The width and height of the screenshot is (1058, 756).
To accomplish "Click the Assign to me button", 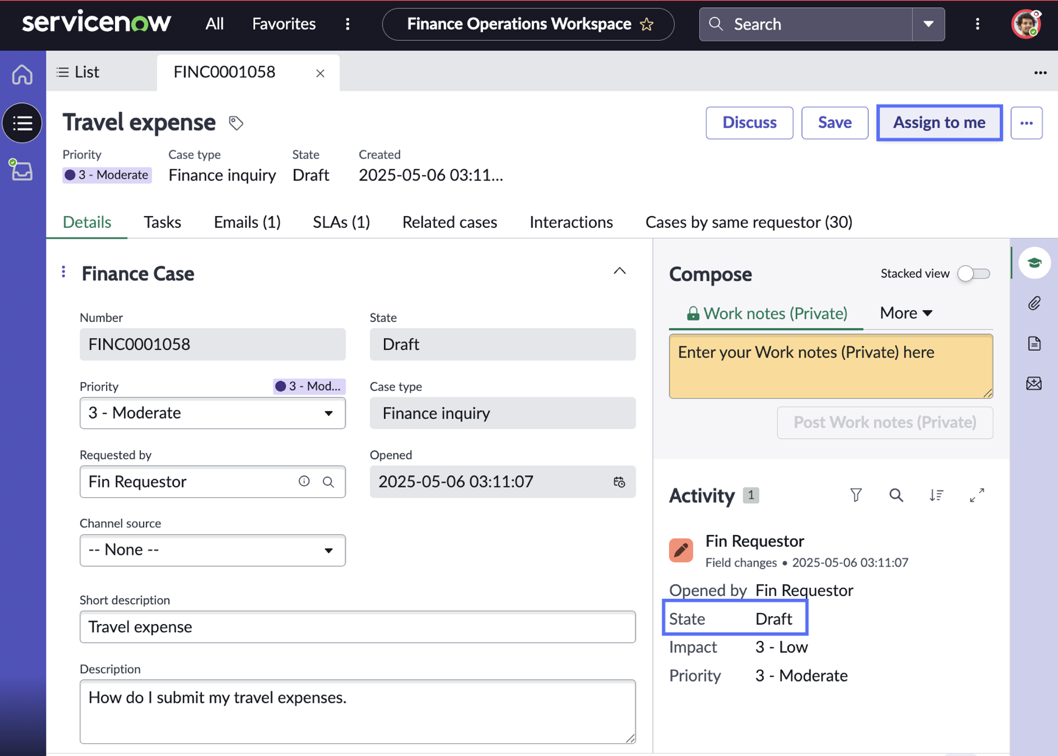I will pyautogui.click(x=939, y=123).
